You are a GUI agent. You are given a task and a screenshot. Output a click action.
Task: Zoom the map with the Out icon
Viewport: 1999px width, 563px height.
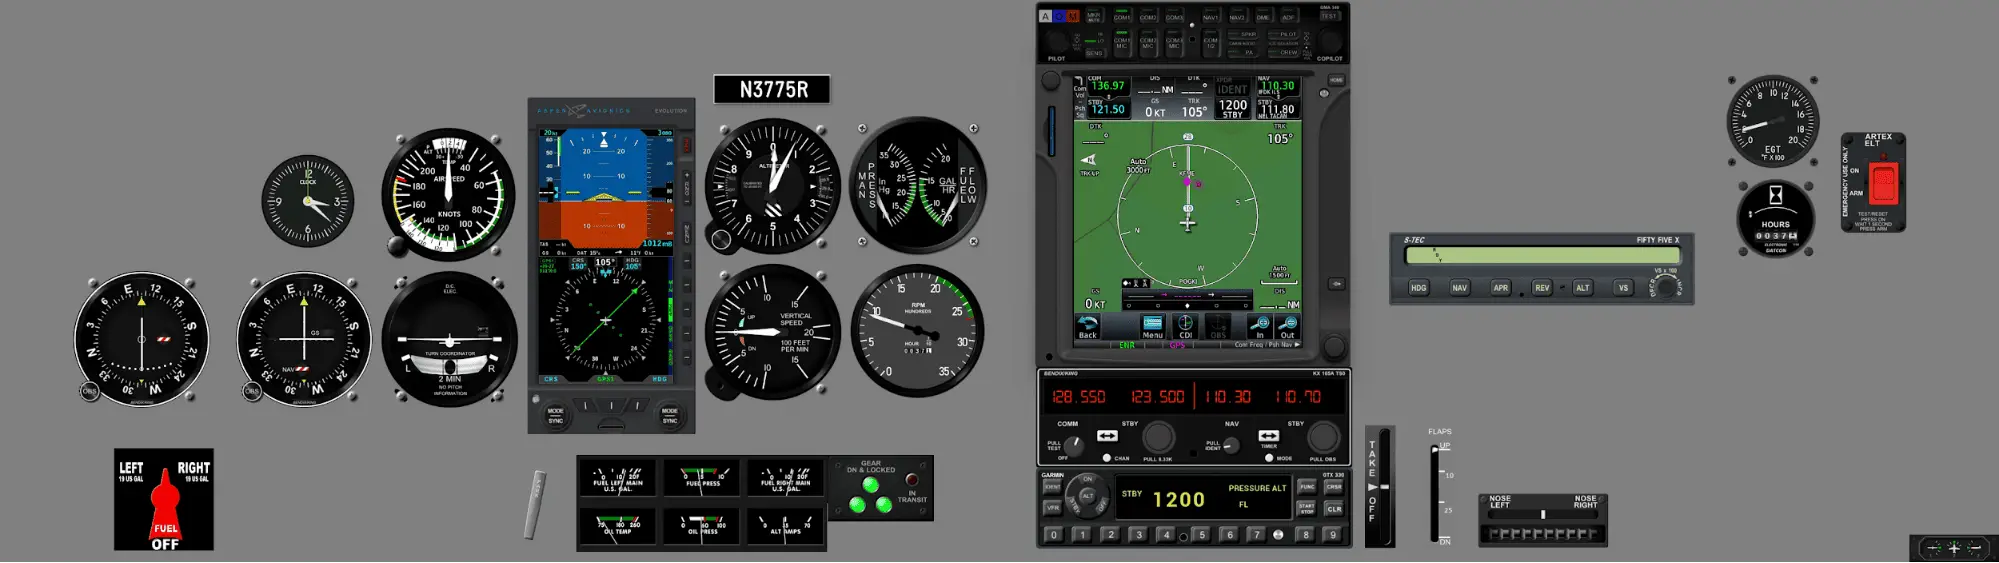(x=1287, y=326)
